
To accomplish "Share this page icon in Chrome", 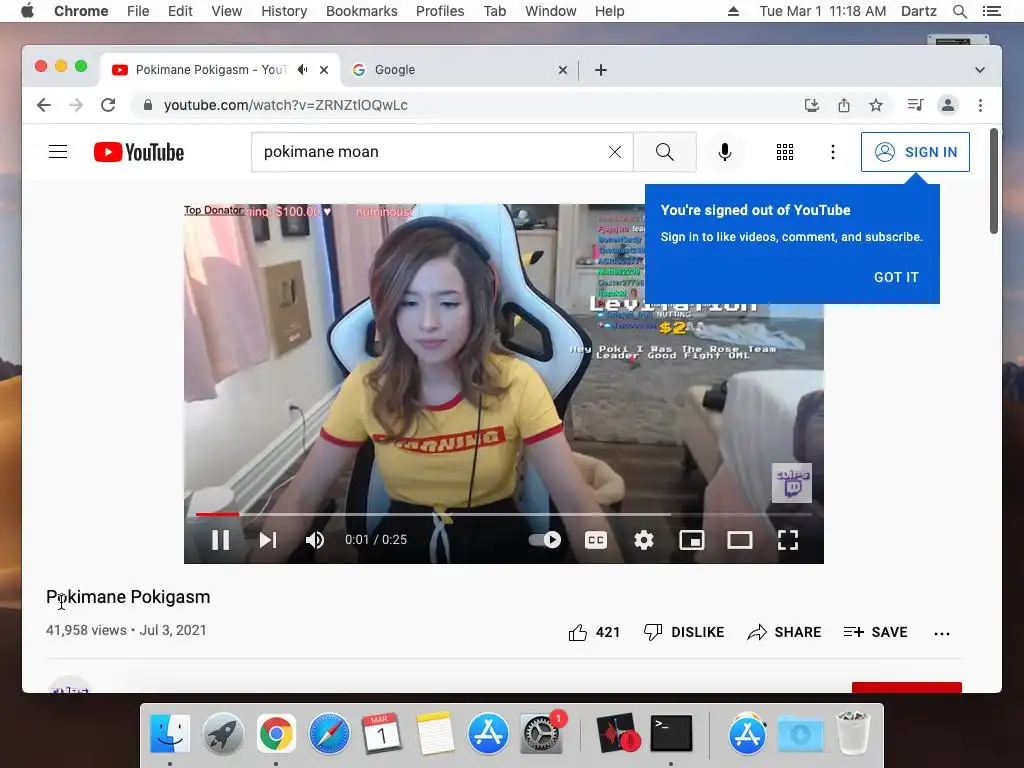I will (844, 105).
